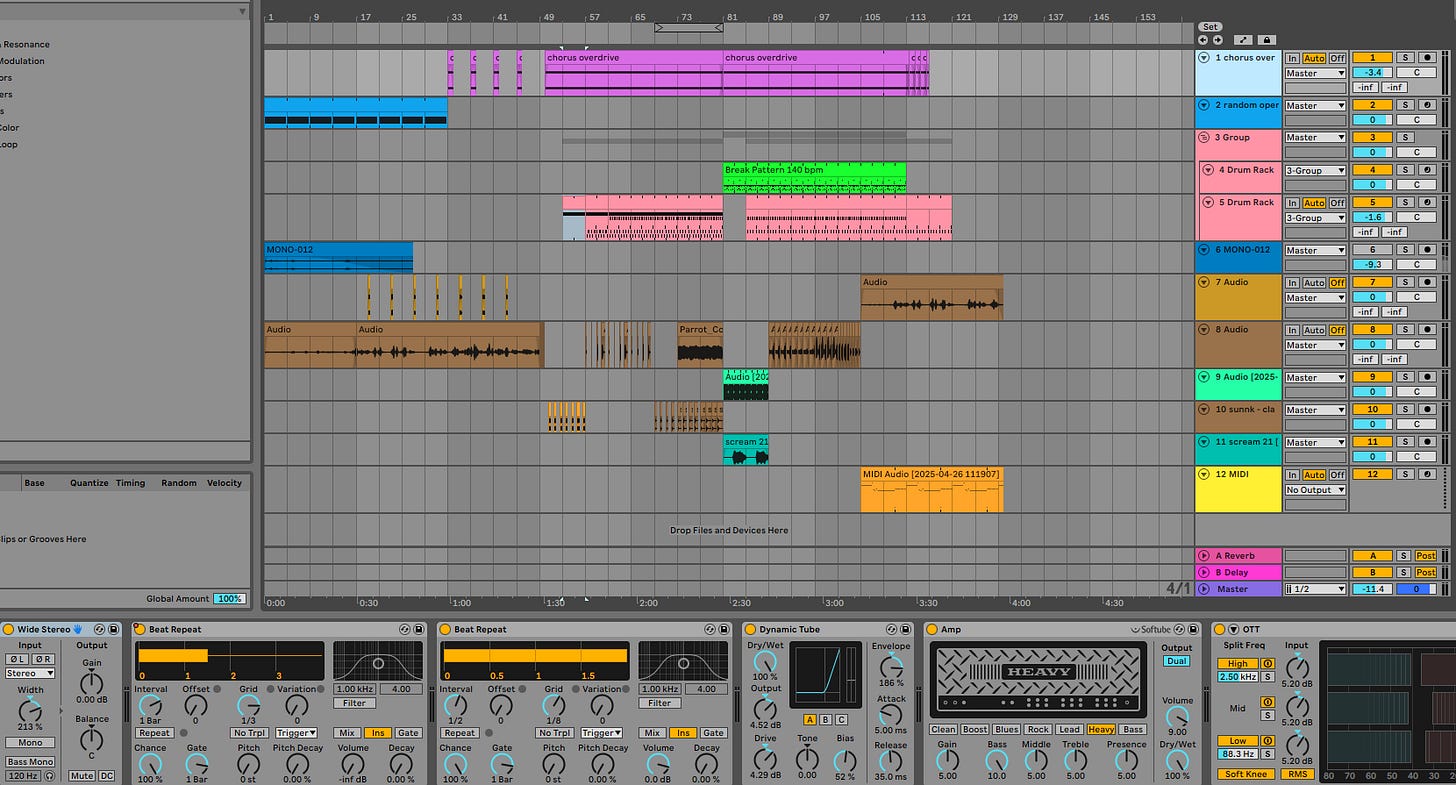
Task: Save Wide Stereo preset disk icon
Action: (114, 629)
